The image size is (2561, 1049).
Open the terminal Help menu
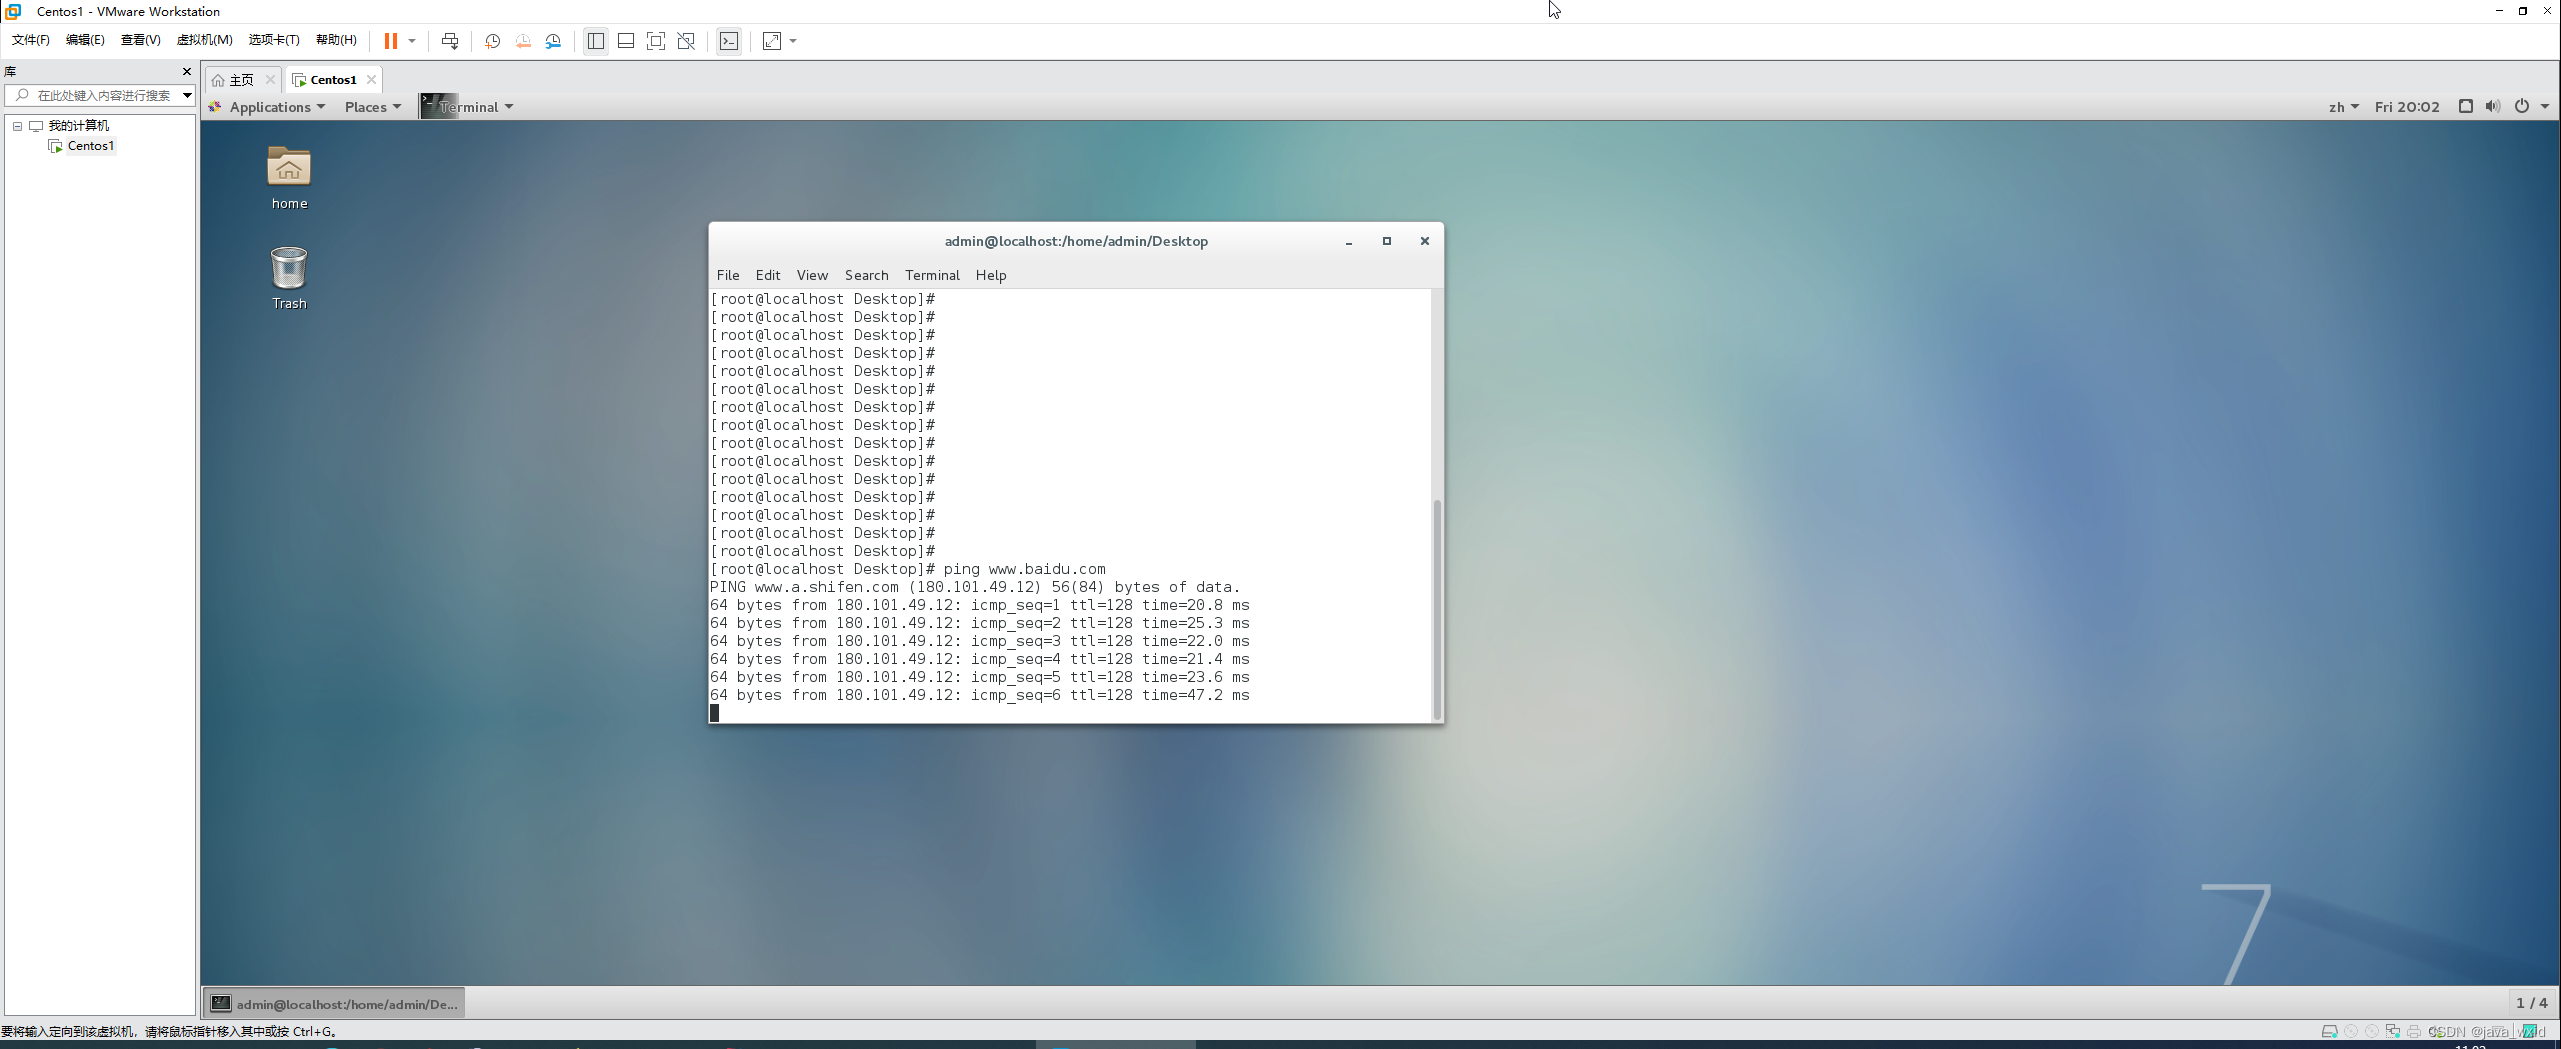coord(991,275)
